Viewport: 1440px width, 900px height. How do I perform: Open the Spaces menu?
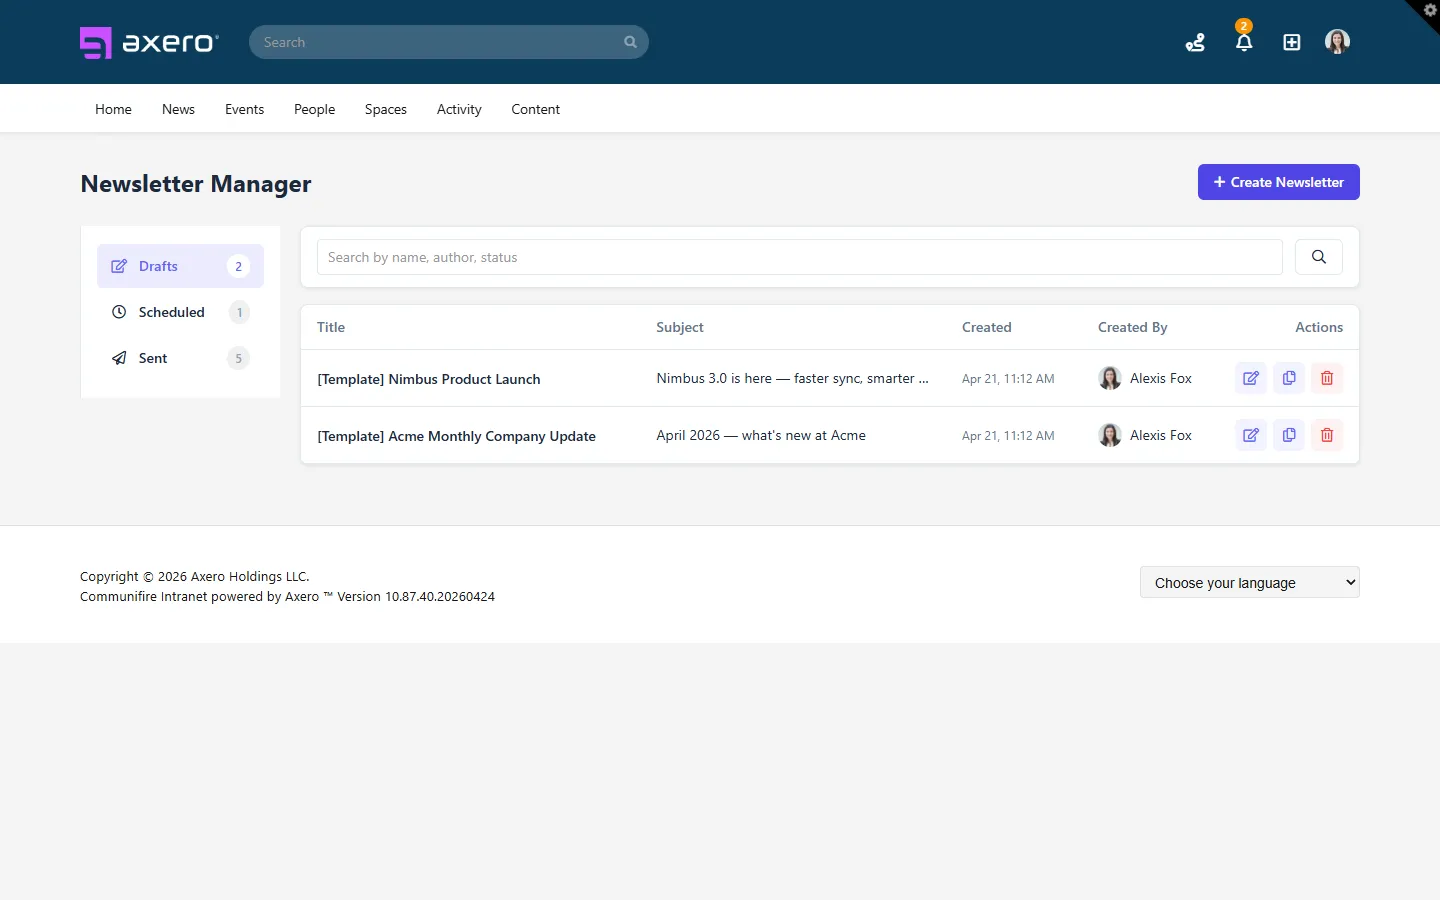(x=386, y=109)
